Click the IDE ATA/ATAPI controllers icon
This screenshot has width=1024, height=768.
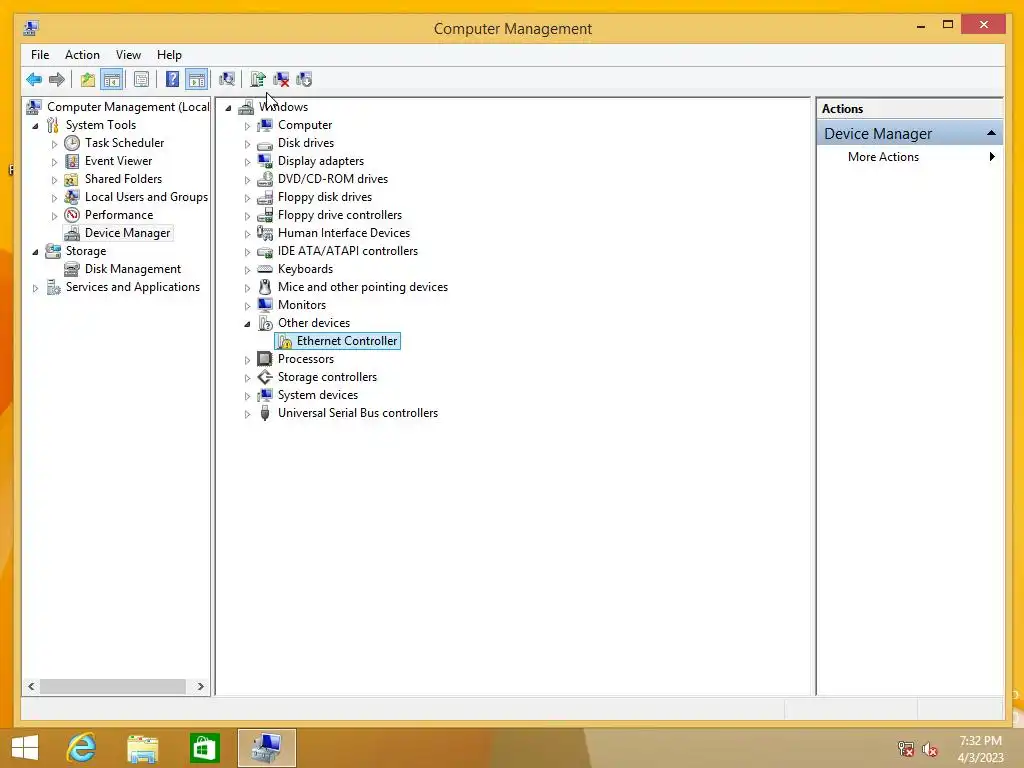264,251
